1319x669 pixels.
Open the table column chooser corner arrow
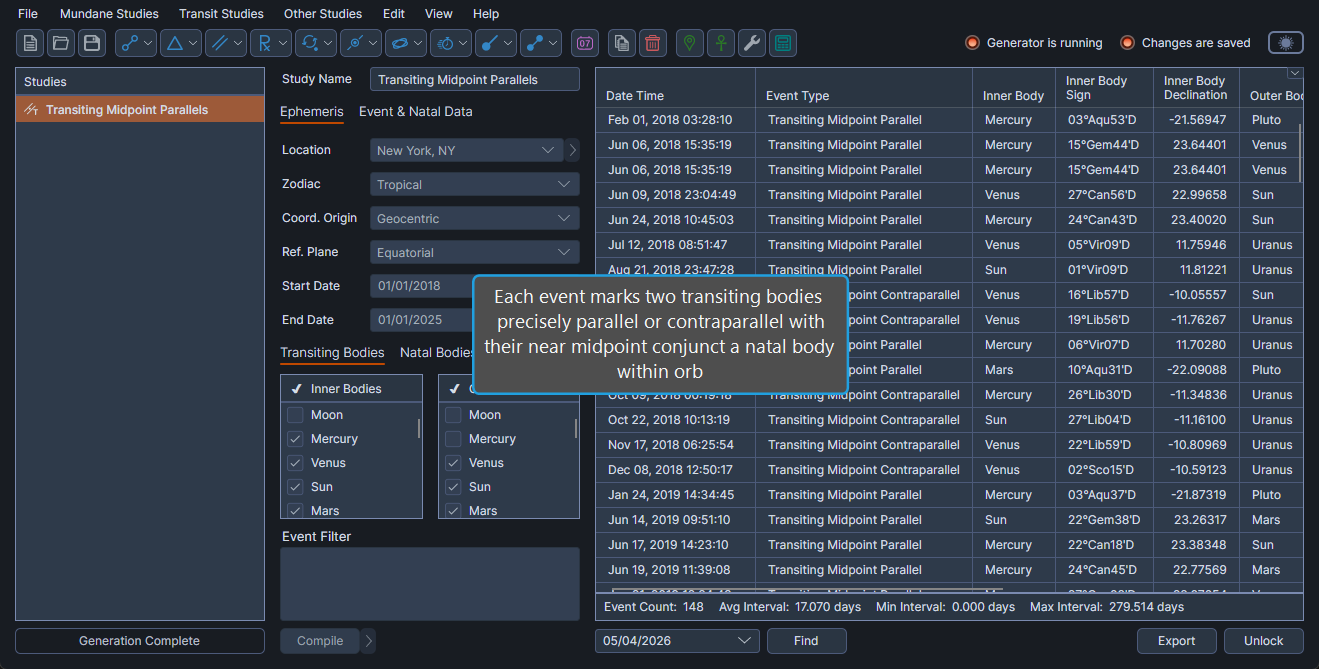[1295, 74]
